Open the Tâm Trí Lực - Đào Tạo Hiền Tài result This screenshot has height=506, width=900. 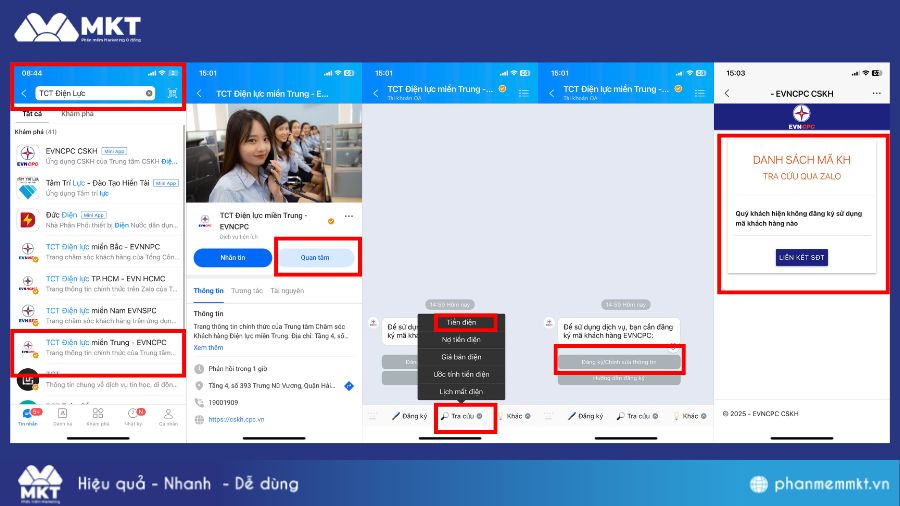[x=98, y=188]
